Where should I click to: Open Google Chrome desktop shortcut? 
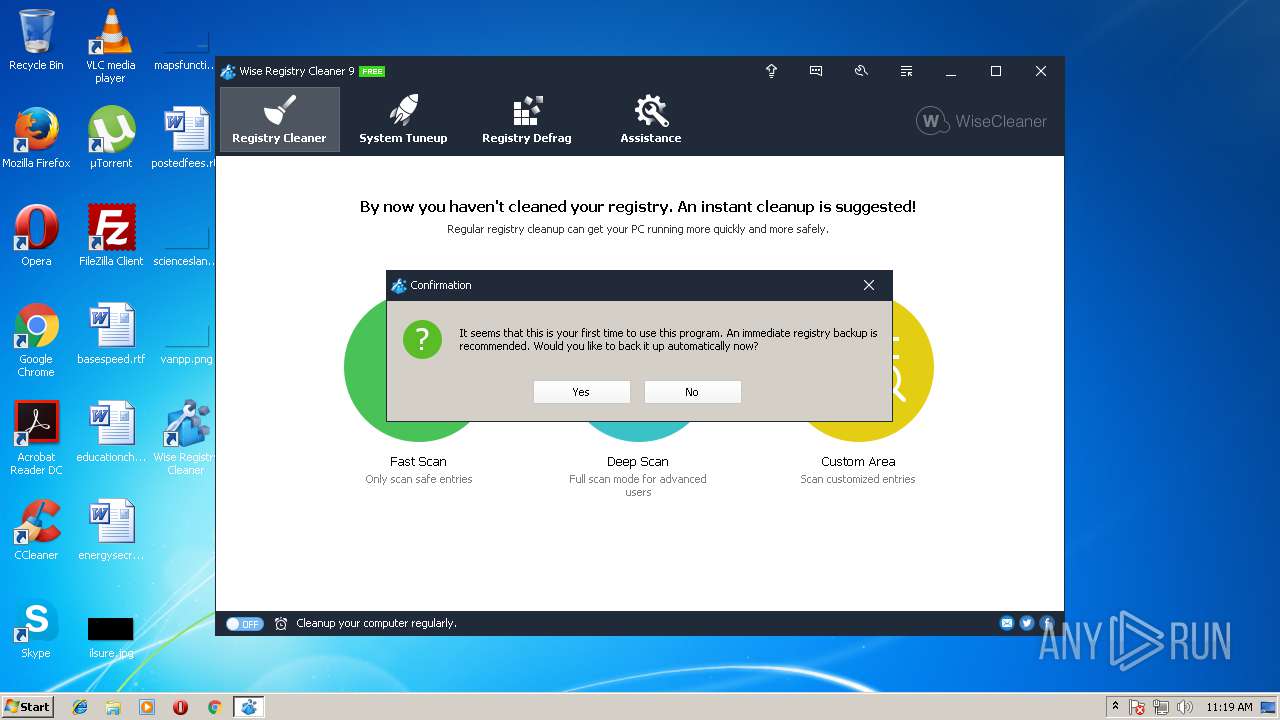[36, 340]
